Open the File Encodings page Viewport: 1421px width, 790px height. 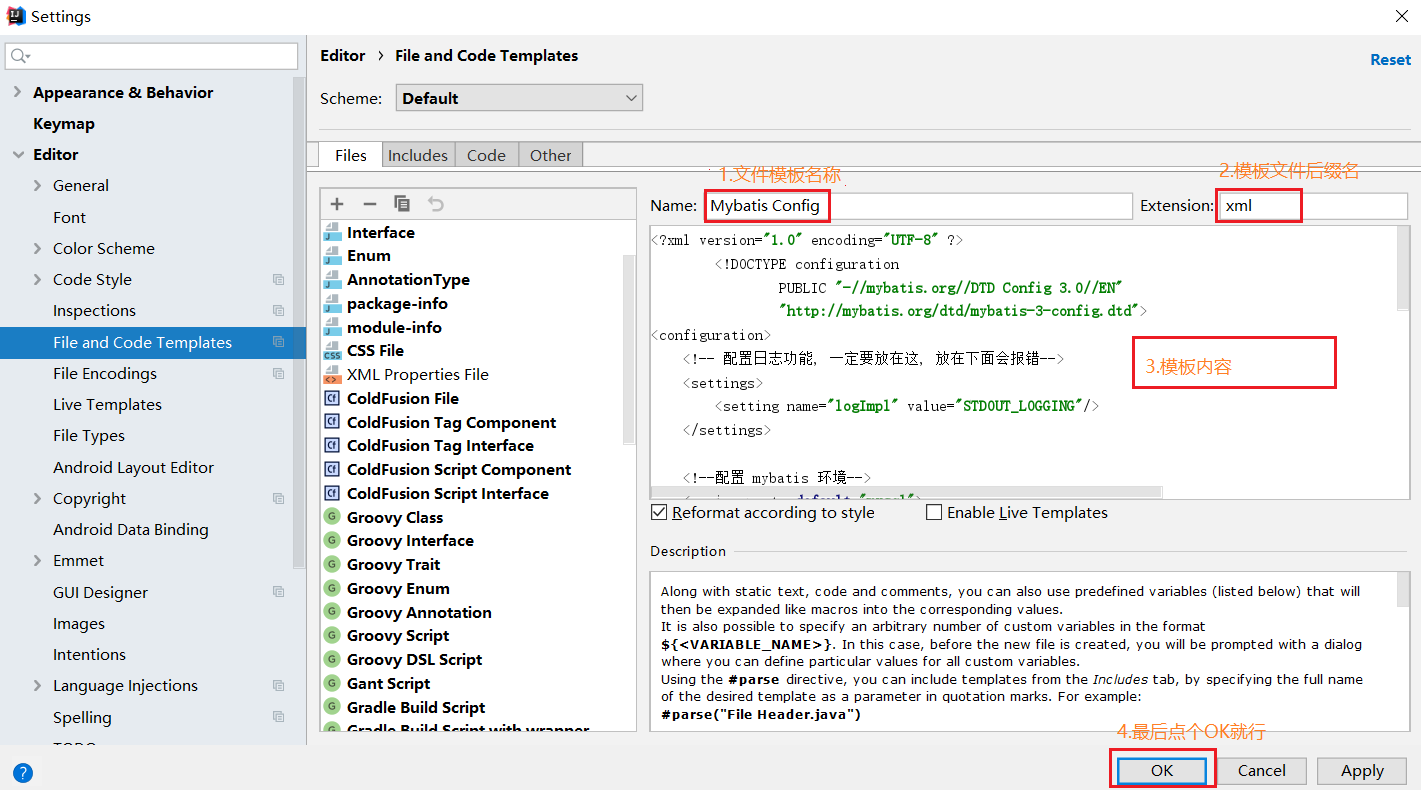point(105,374)
